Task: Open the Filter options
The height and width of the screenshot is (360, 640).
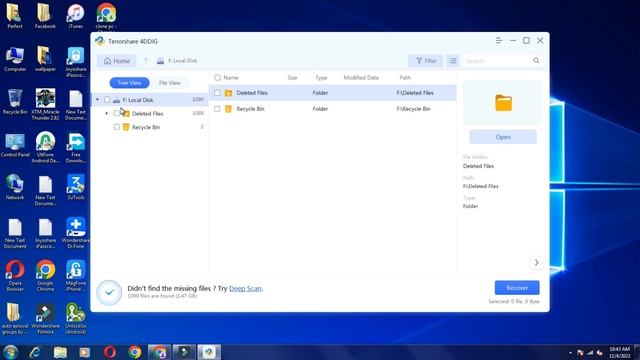Action: (426, 61)
